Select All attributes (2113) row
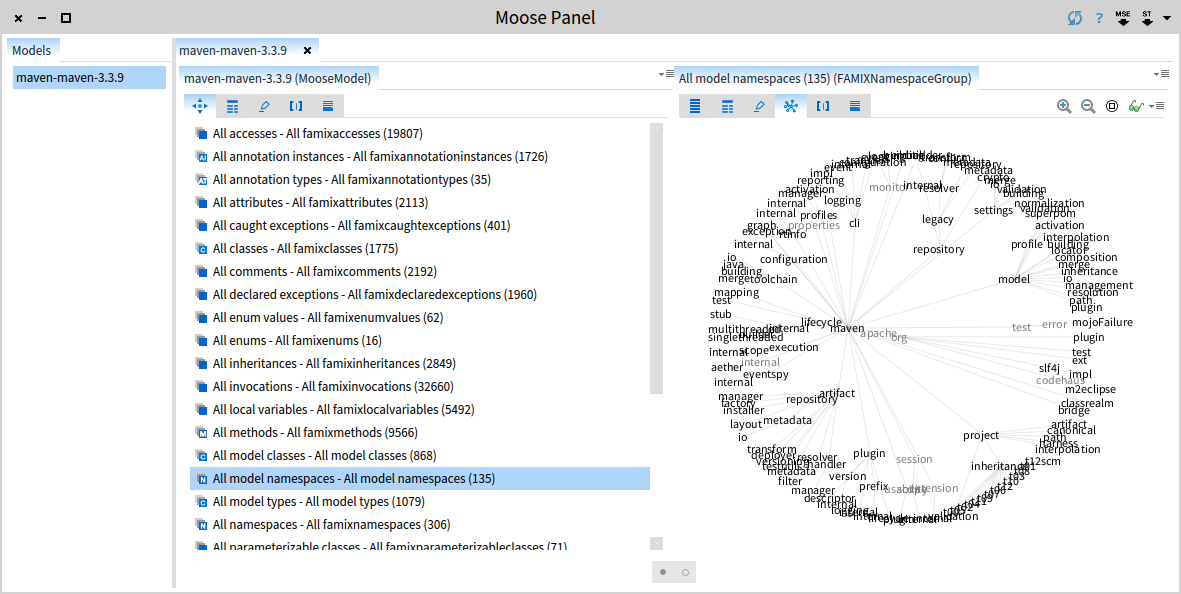Image resolution: width=1181 pixels, height=594 pixels. [x=420, y=203]
